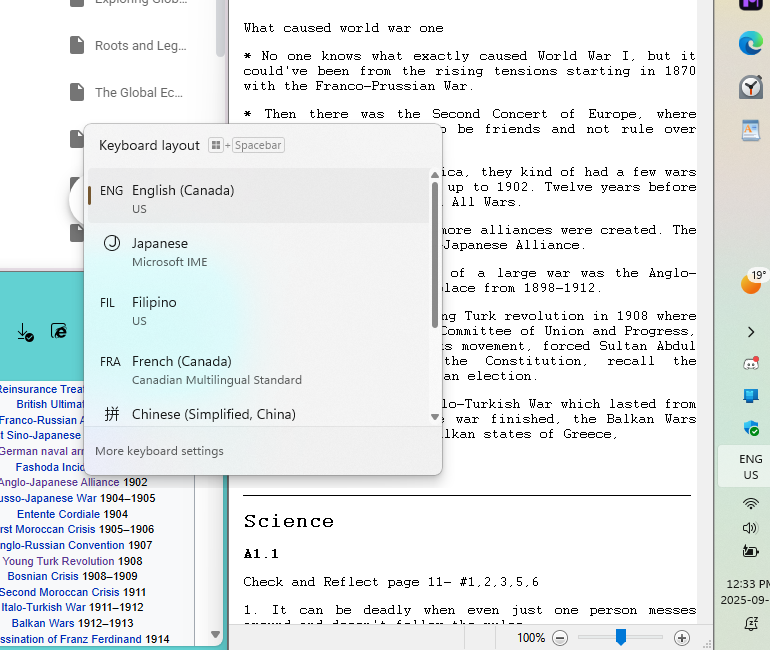Select Filipino US keyboard layout
Image resolution: width=770 pixels, height=650 pixels.
click(x=258, y=311)
